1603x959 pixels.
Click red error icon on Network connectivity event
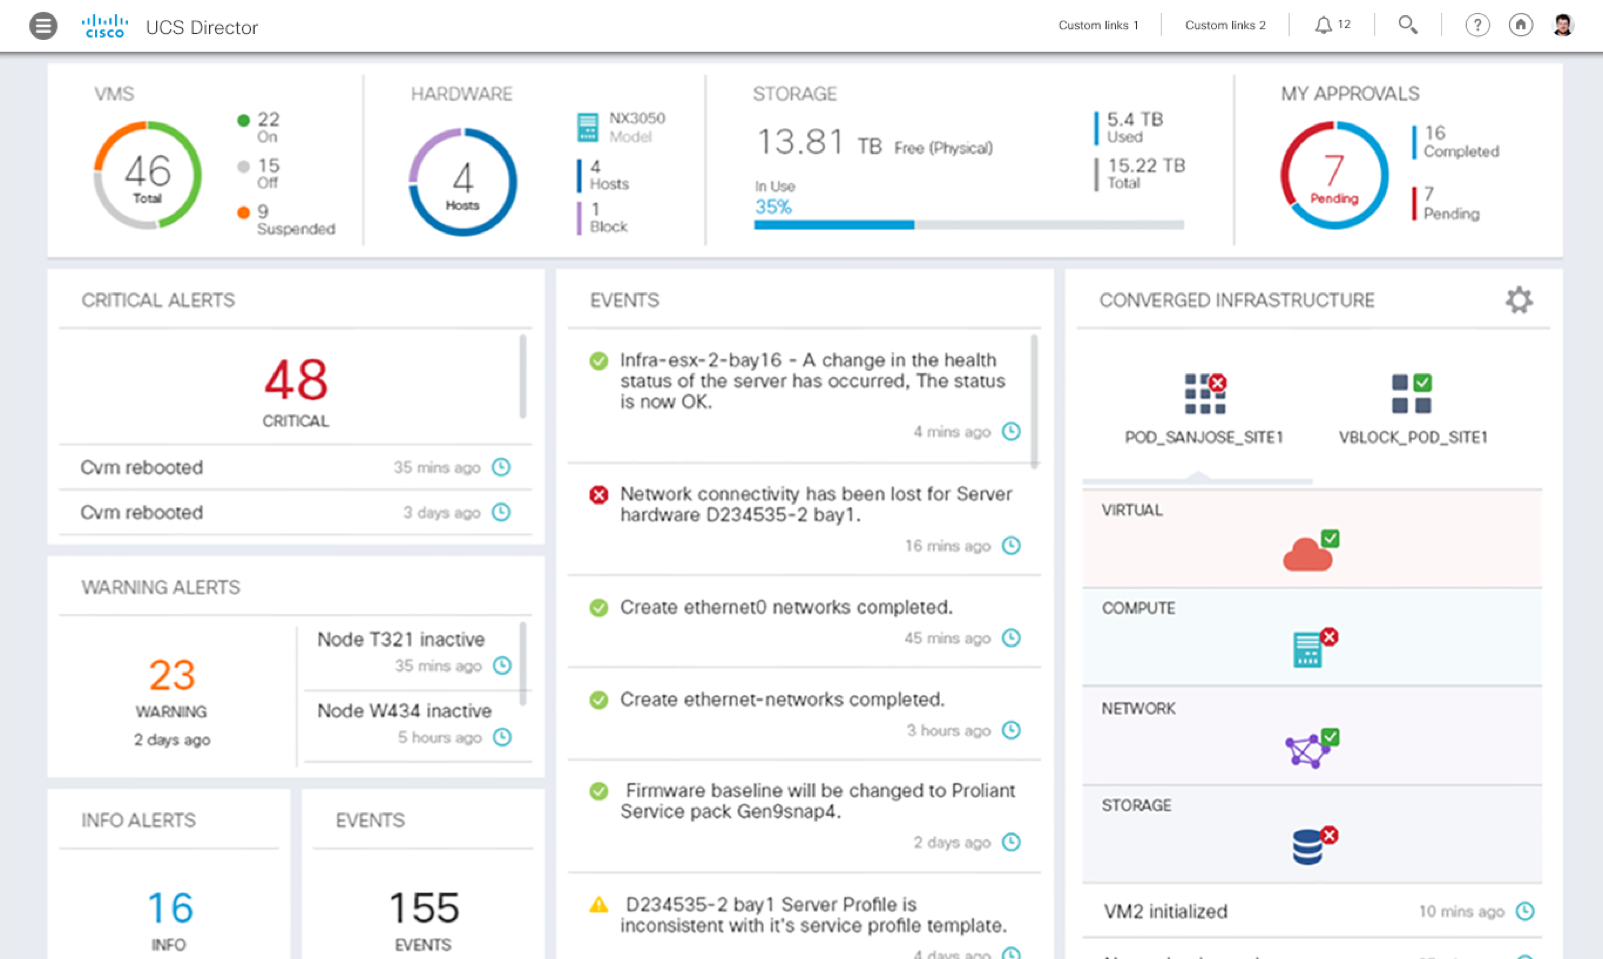pyautogui.click(x=599, y=494)
